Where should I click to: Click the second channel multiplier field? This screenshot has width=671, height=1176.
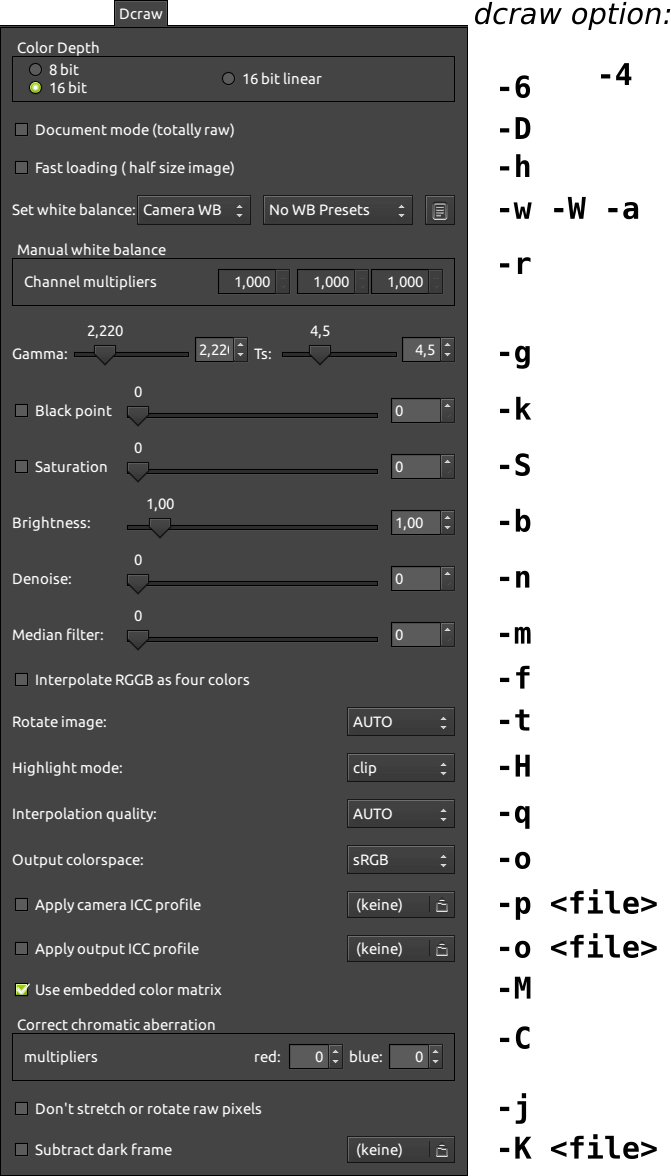click(x=325, y=282)
